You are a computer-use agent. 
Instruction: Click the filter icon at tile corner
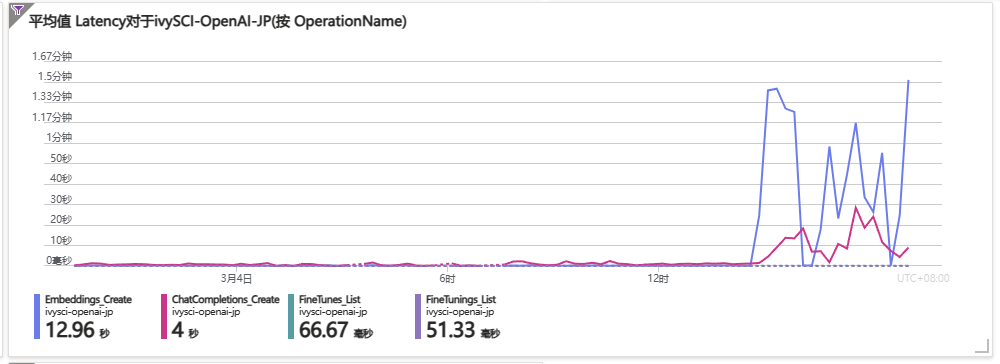coord(18,10)
